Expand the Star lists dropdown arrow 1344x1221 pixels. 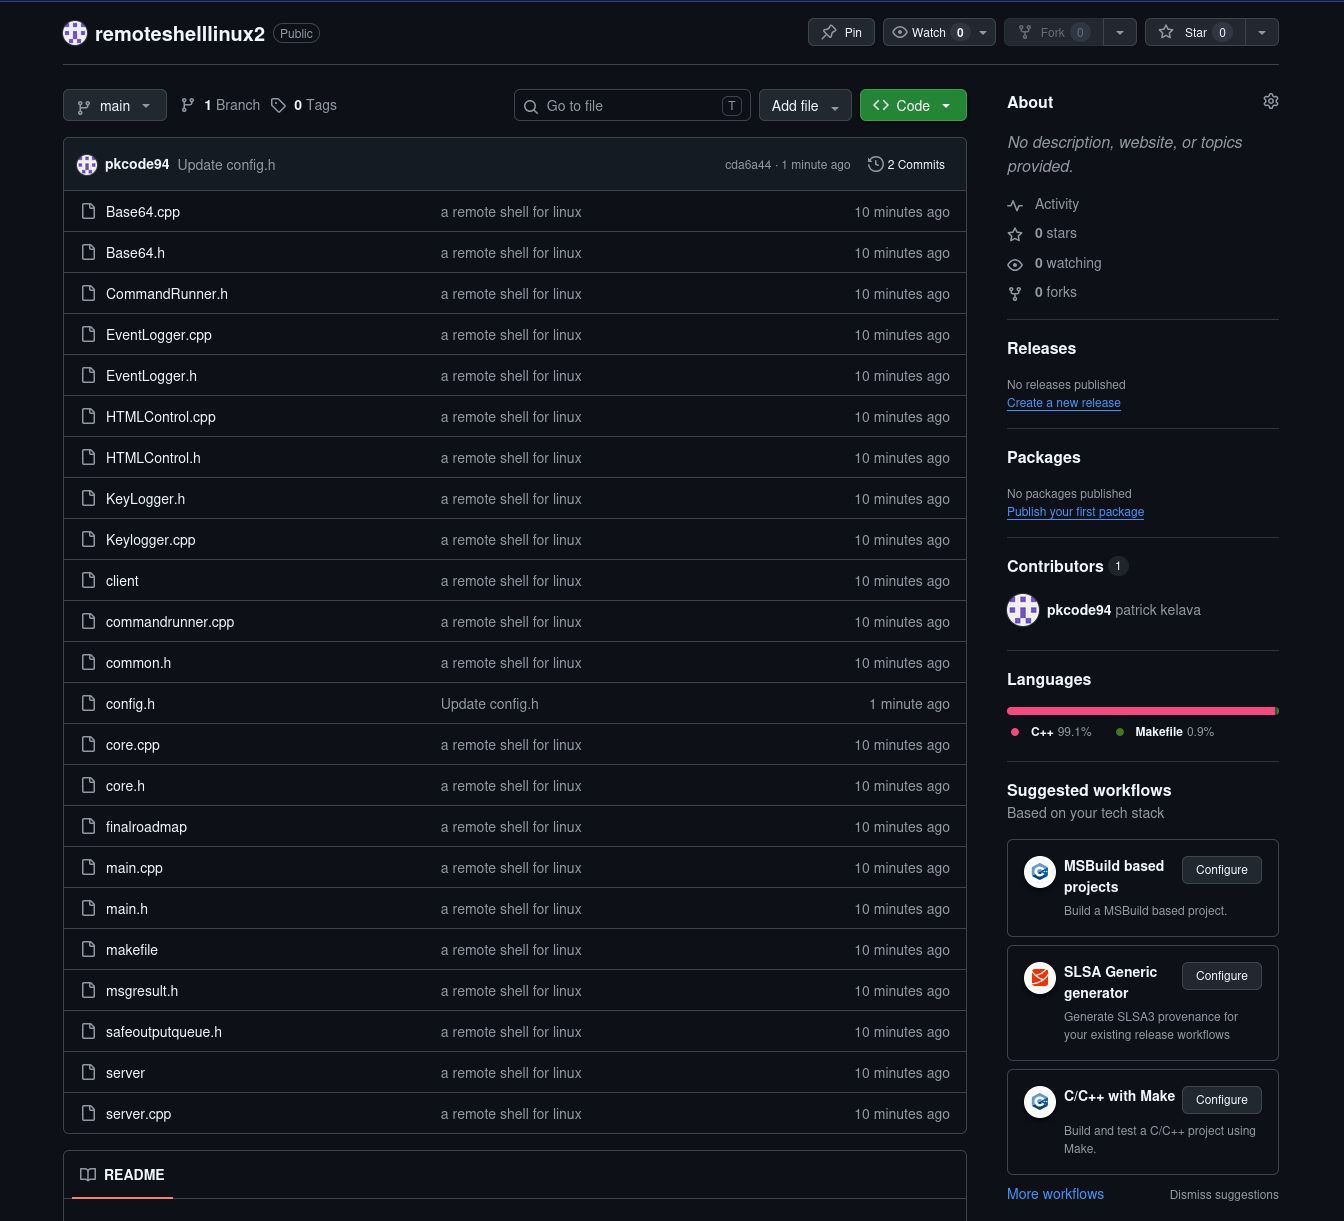click(x=1262, y=32)
